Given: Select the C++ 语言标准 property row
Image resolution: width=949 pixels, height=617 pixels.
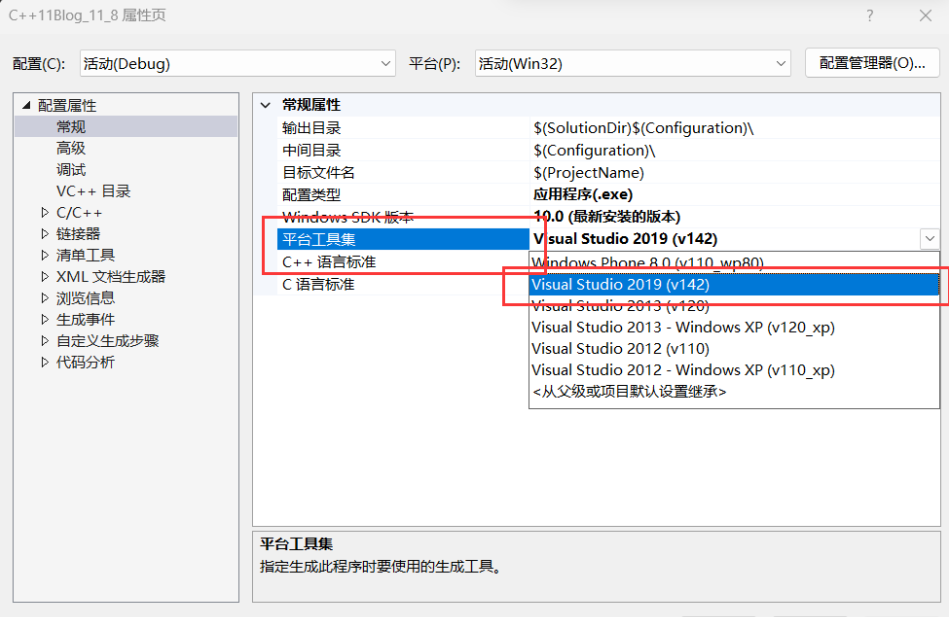Looking at the screenshot, I should (x=402, y=262).
